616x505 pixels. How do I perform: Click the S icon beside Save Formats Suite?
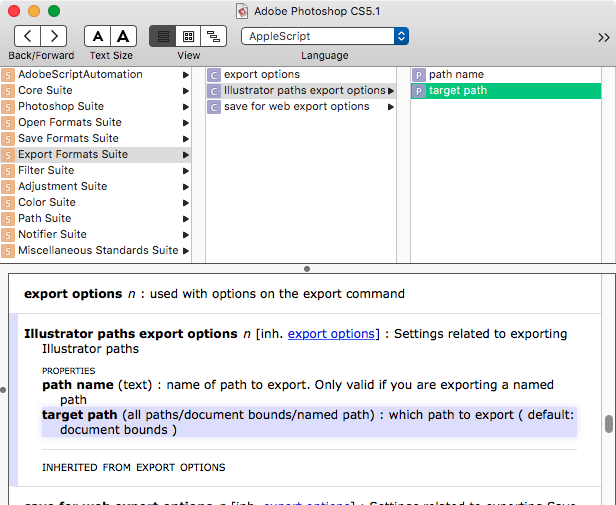pyautogui.click(x=8, y=139)
